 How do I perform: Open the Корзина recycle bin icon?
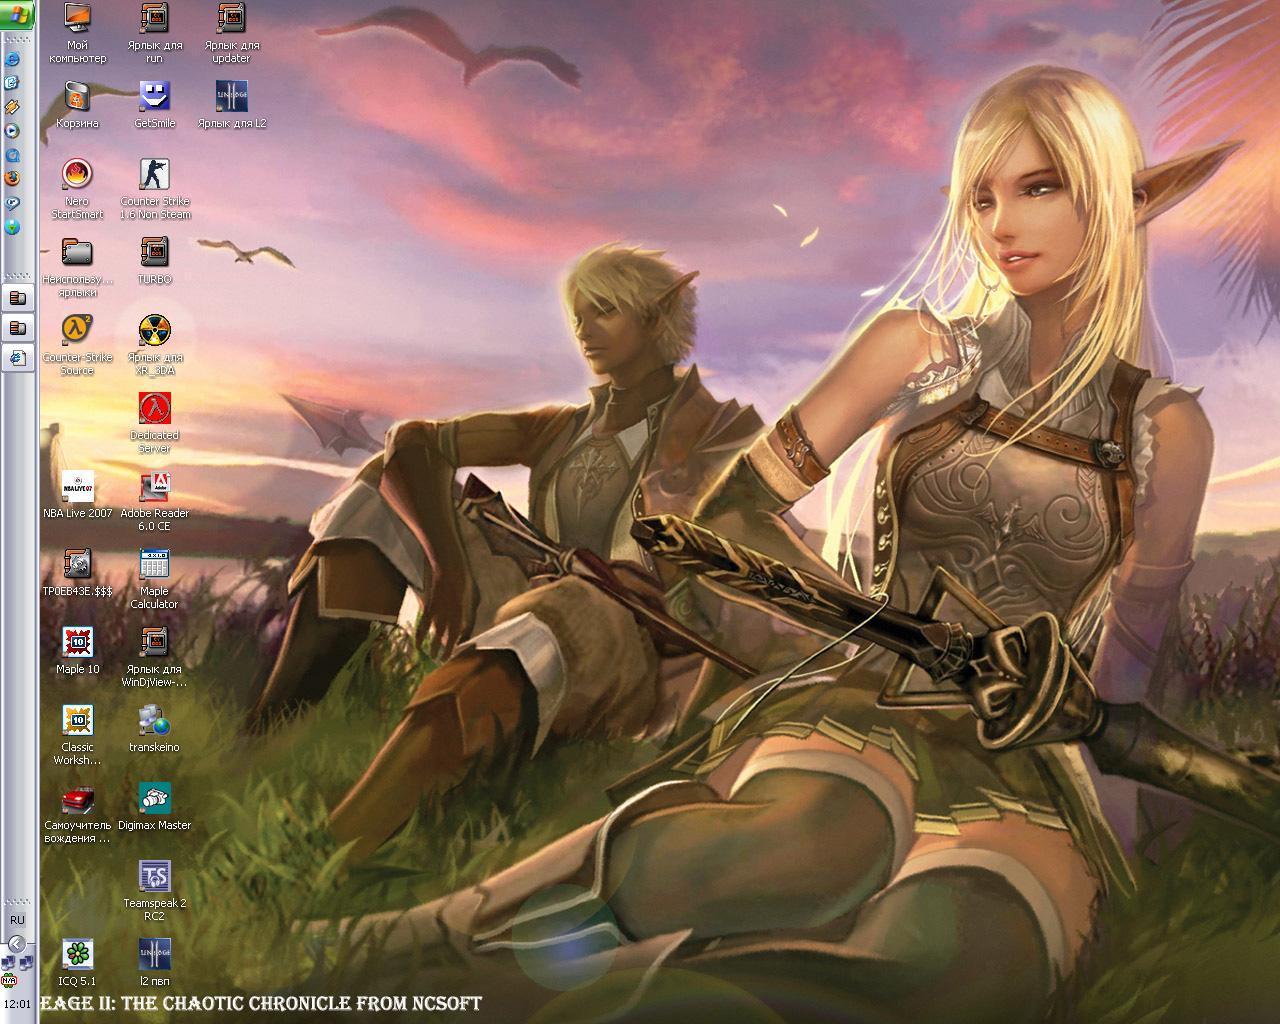[x=77, y=104]
